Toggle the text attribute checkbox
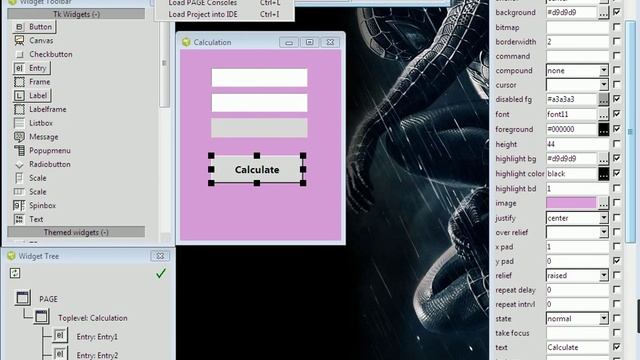 click(616, 347)
